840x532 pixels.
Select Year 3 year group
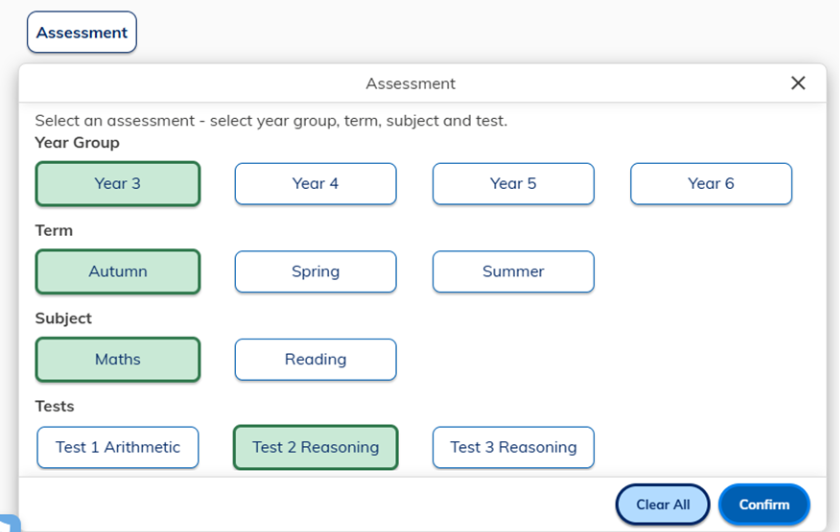[118, 184]
